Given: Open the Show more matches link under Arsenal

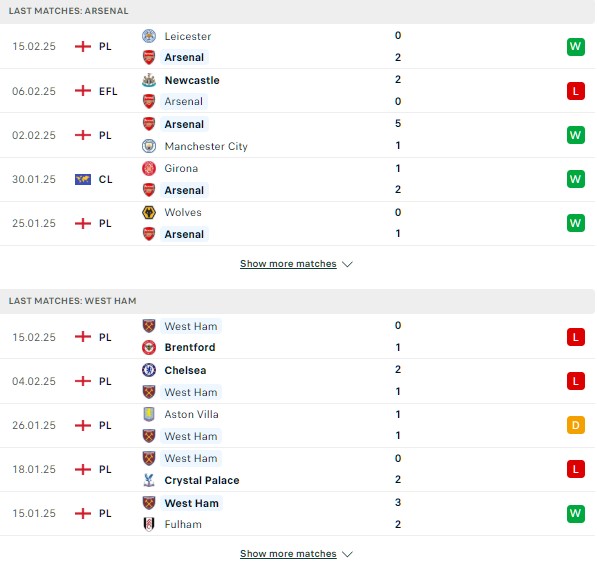Looking at the screenshot, I should 288,264.
